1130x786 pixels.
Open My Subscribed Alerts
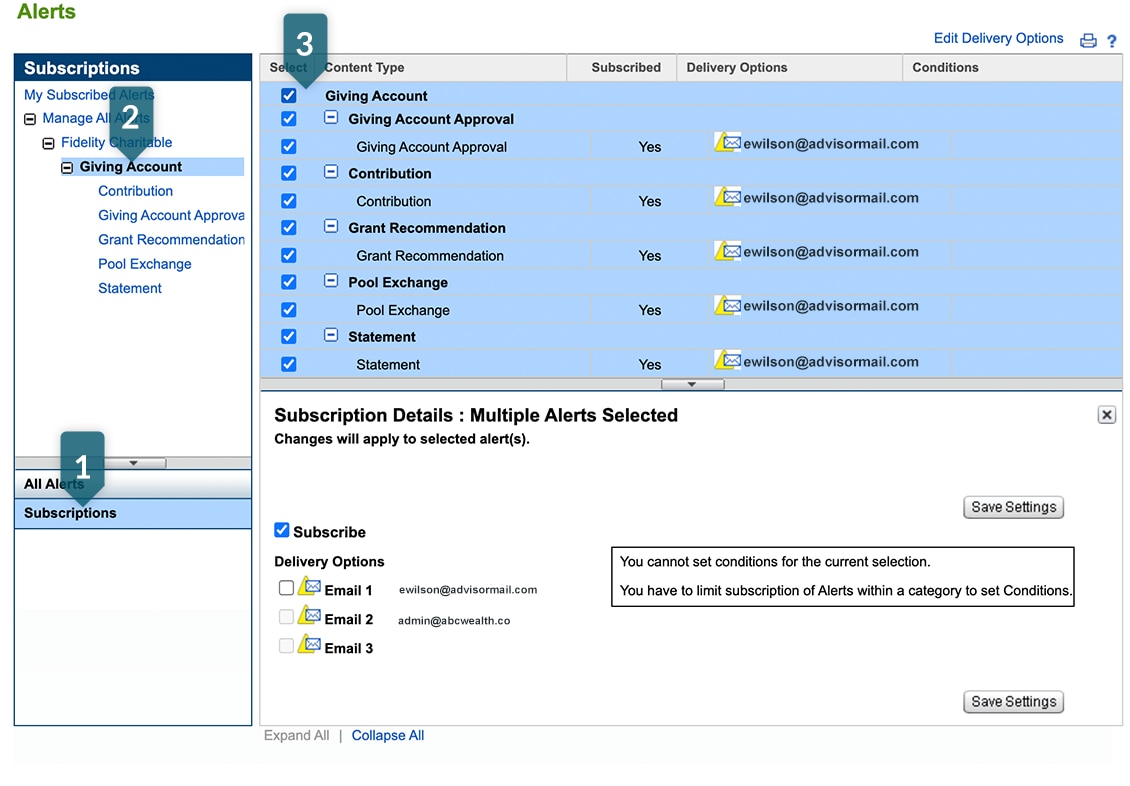[89, 95]
